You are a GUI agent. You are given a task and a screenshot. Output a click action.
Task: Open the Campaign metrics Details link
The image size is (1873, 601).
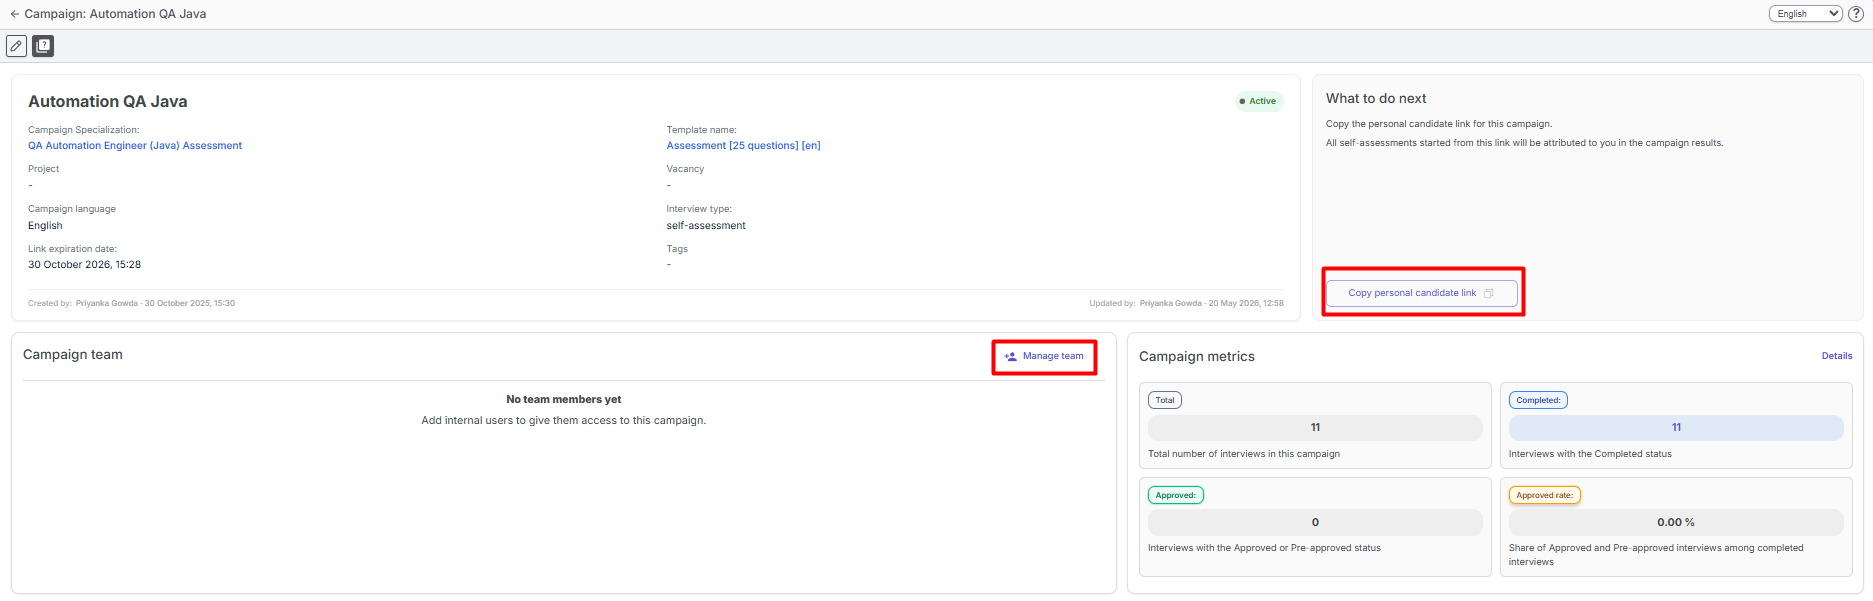1837,356
